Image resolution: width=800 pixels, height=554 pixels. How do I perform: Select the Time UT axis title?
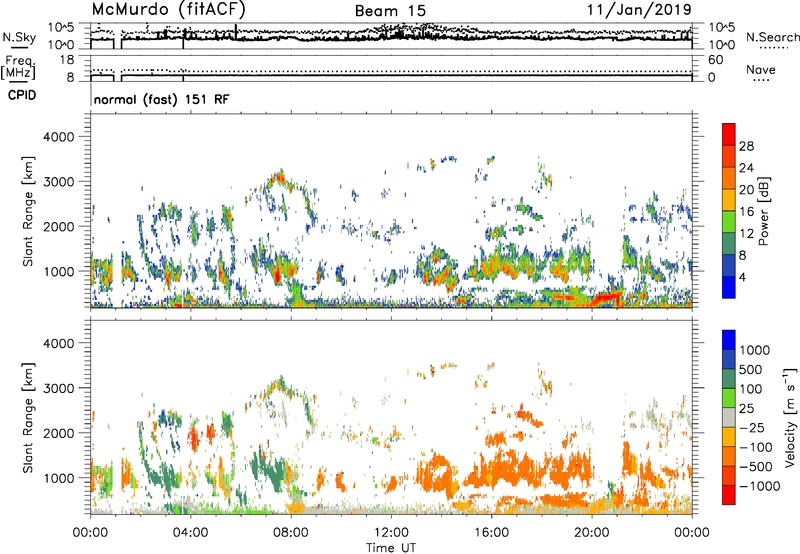(391, 548)
